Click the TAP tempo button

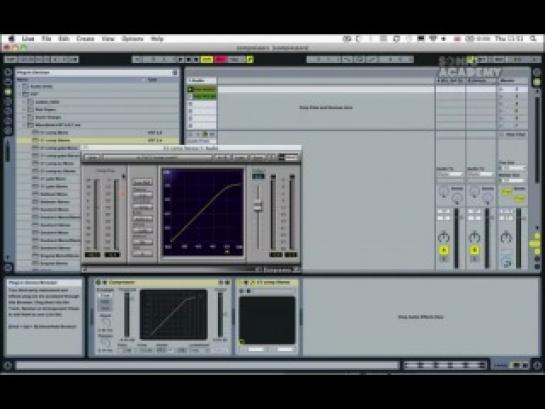[11, 59]
